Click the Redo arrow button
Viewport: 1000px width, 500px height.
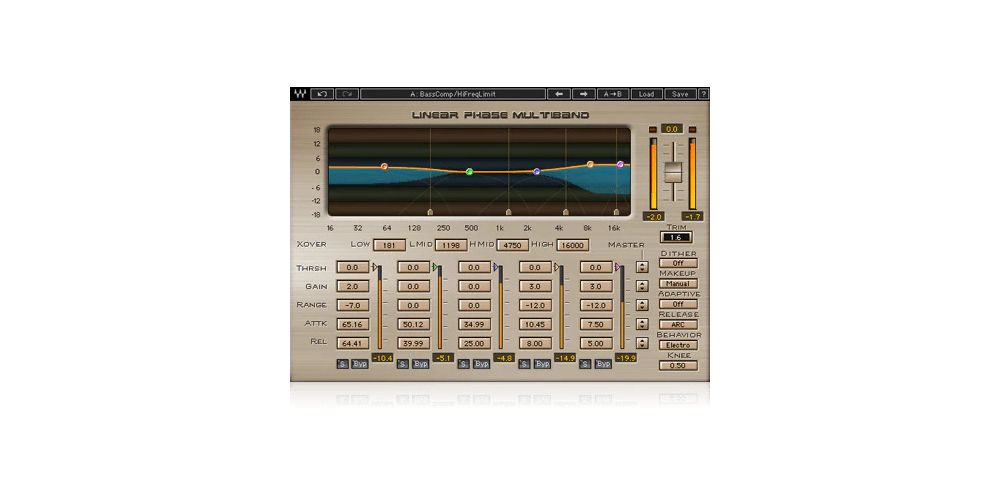[x=347, y=94]
